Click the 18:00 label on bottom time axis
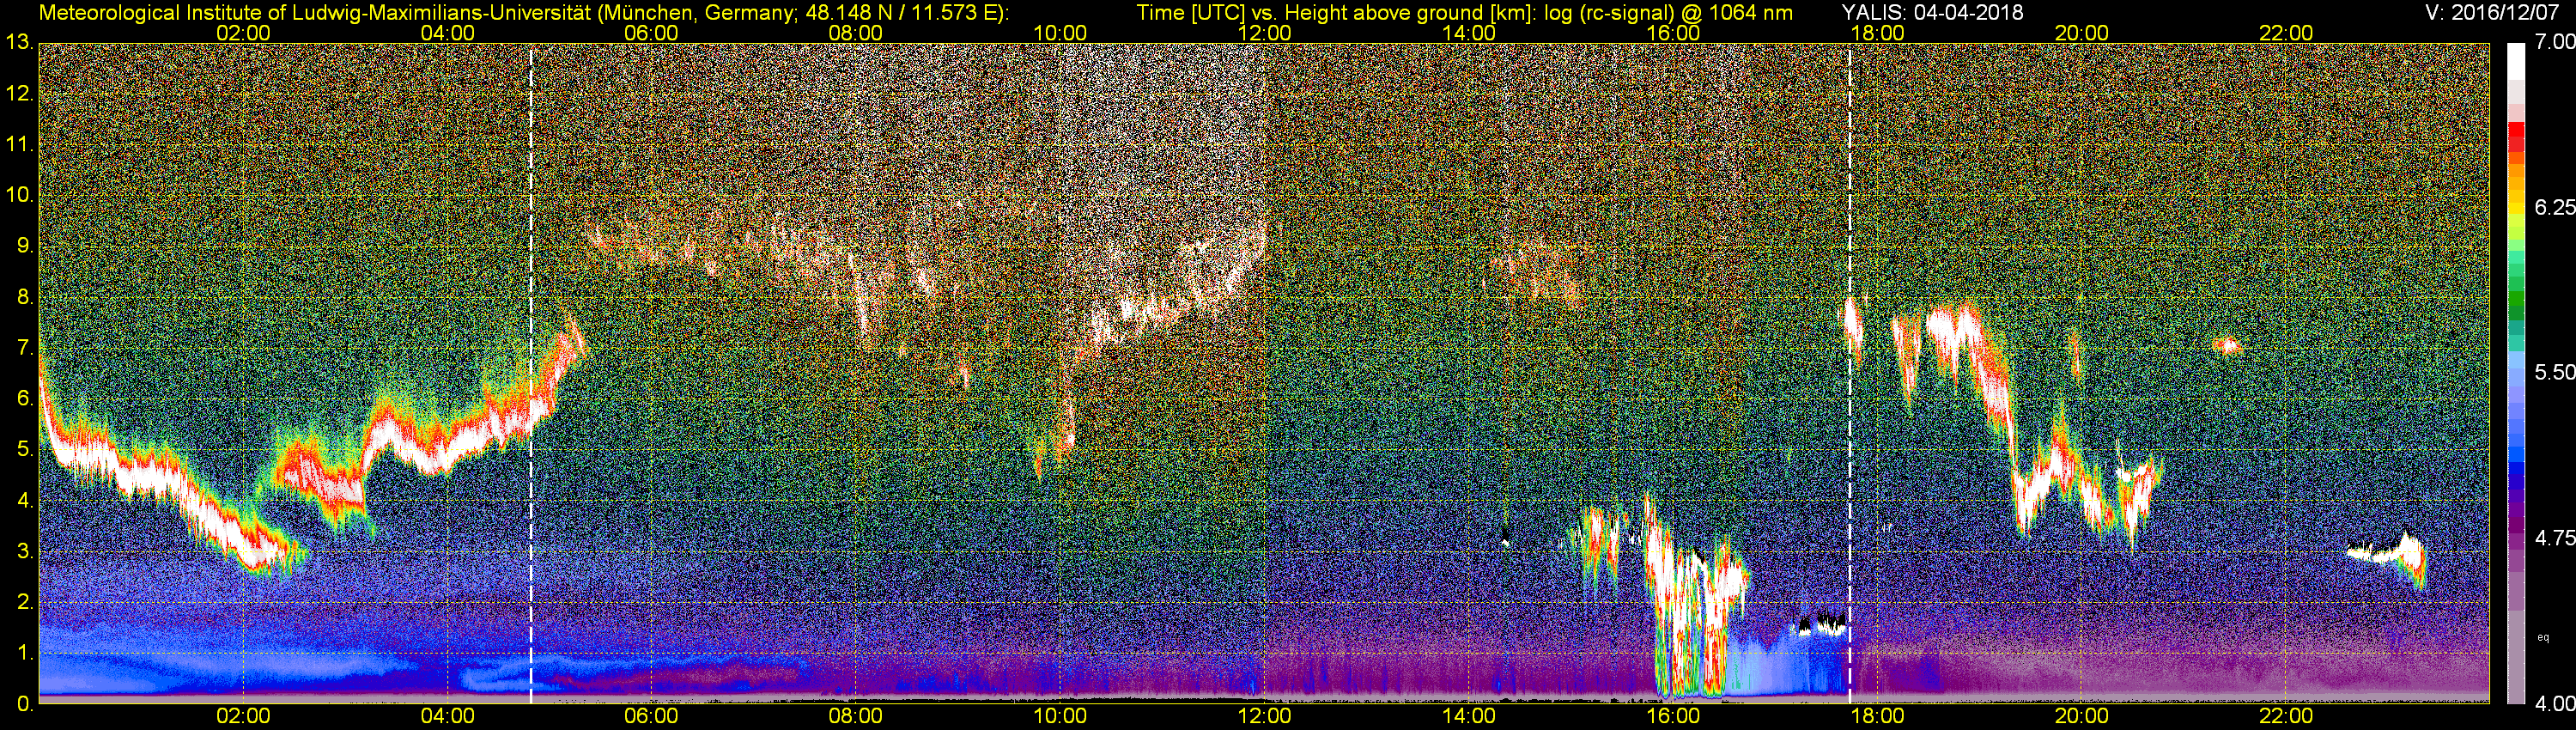 click(1878, 716)
